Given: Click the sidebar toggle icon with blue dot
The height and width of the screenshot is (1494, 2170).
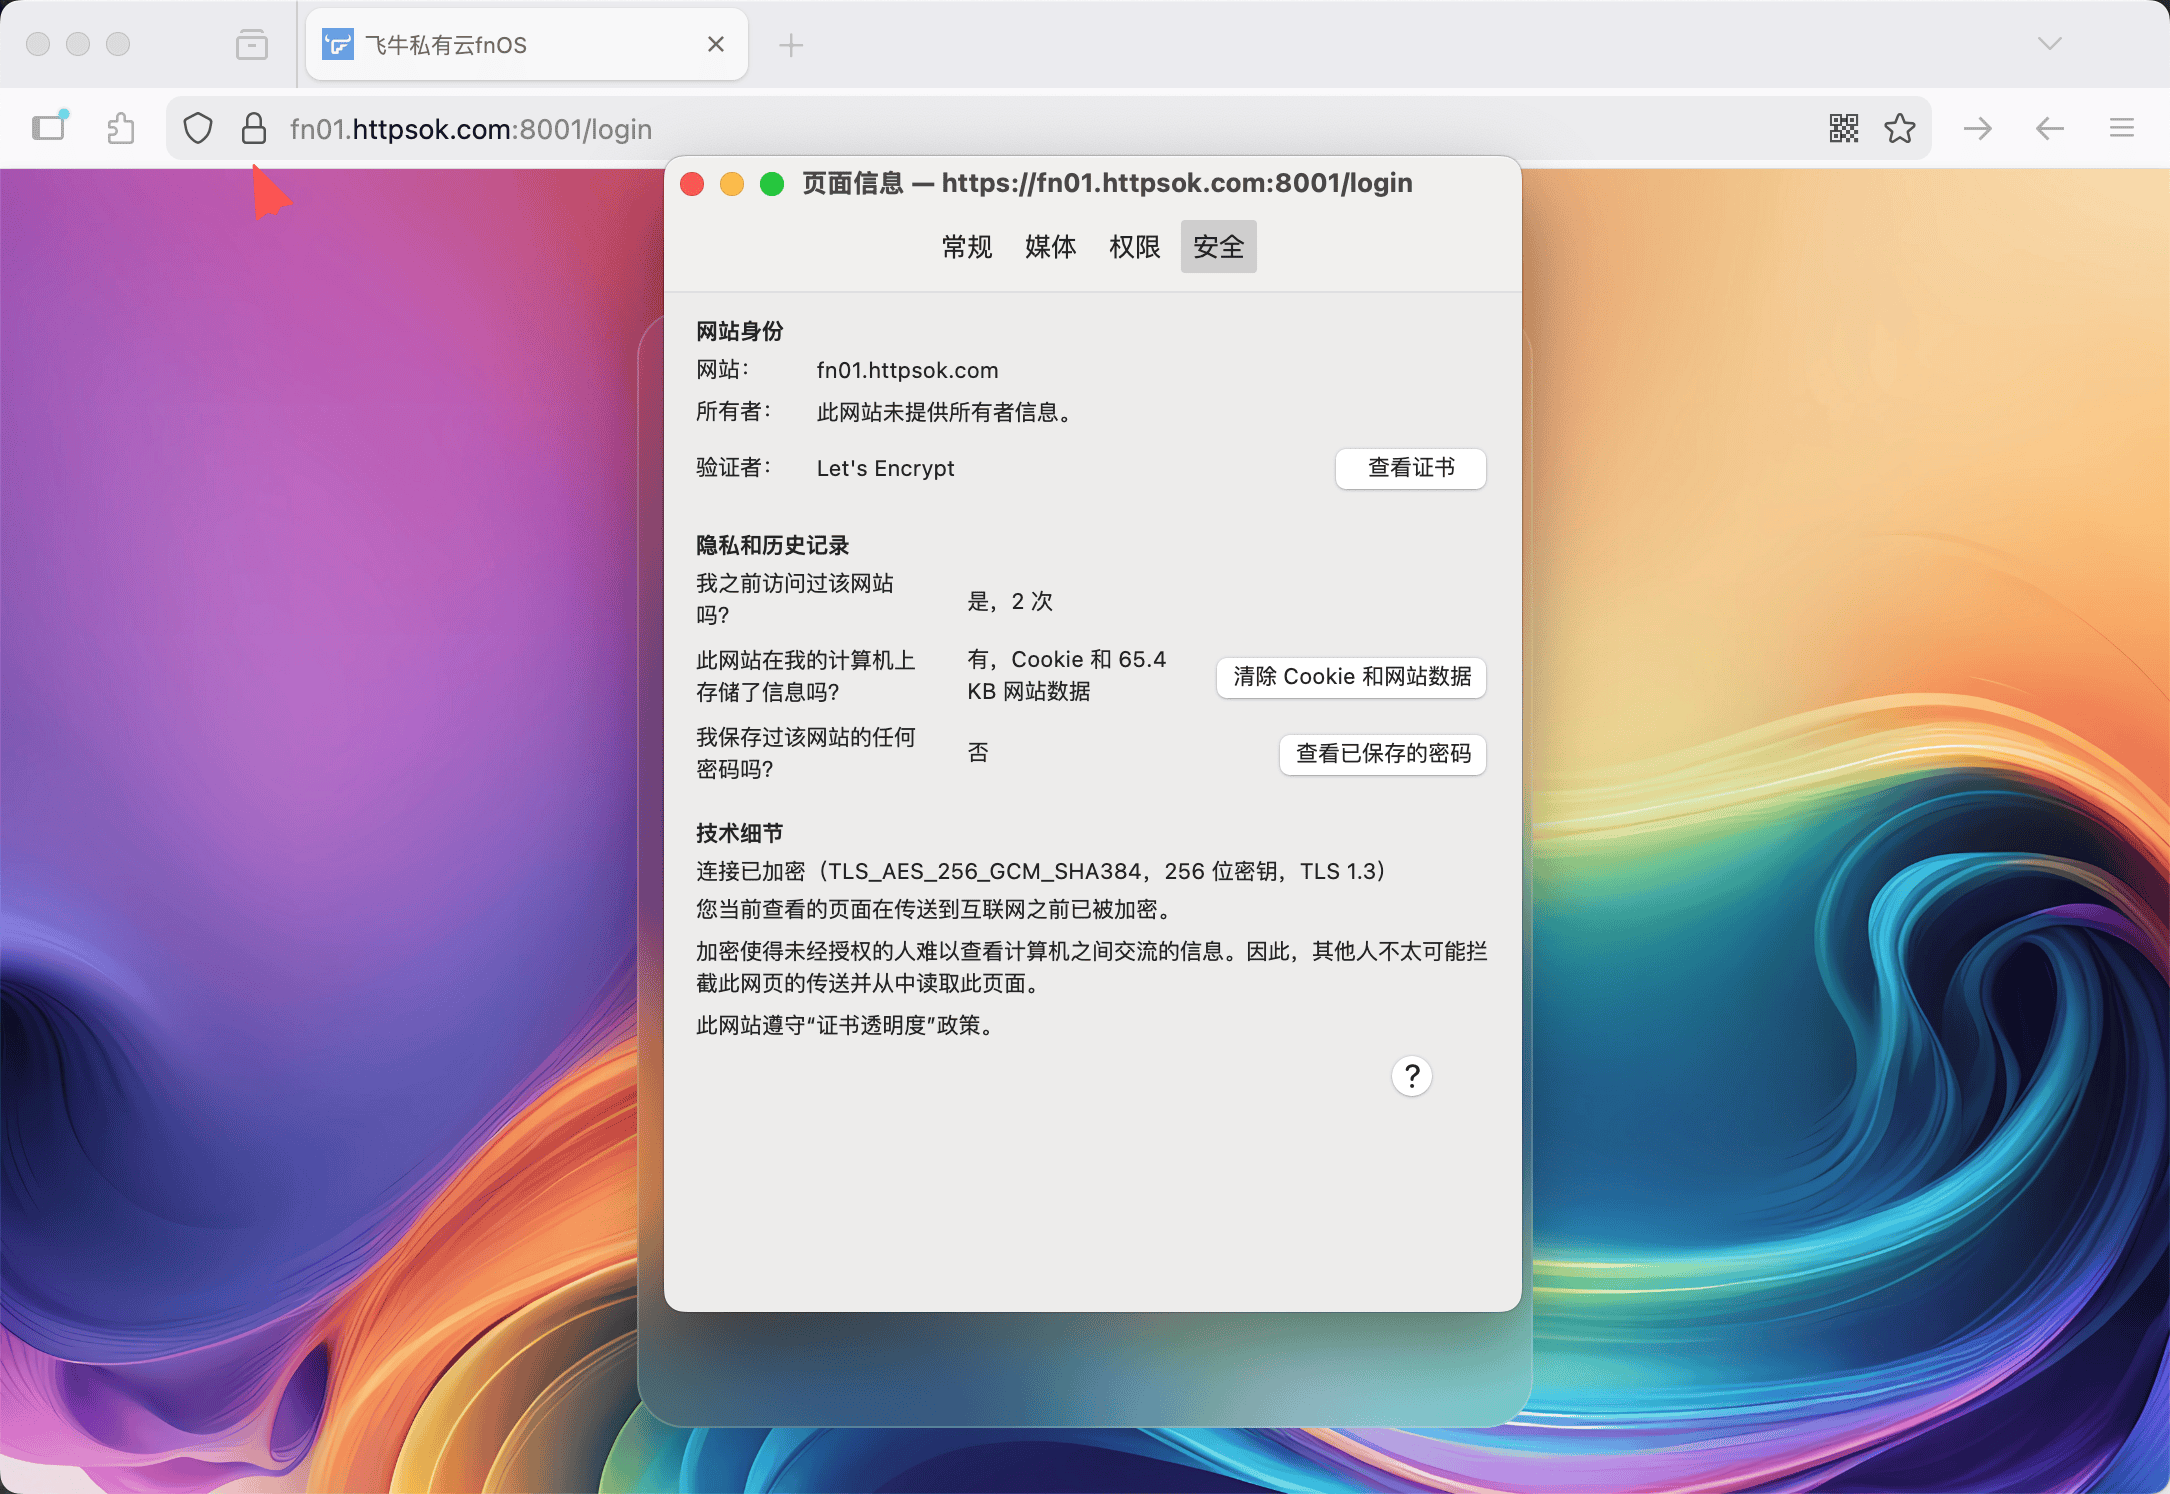Looking at the screenshot, I should point(49,127).
